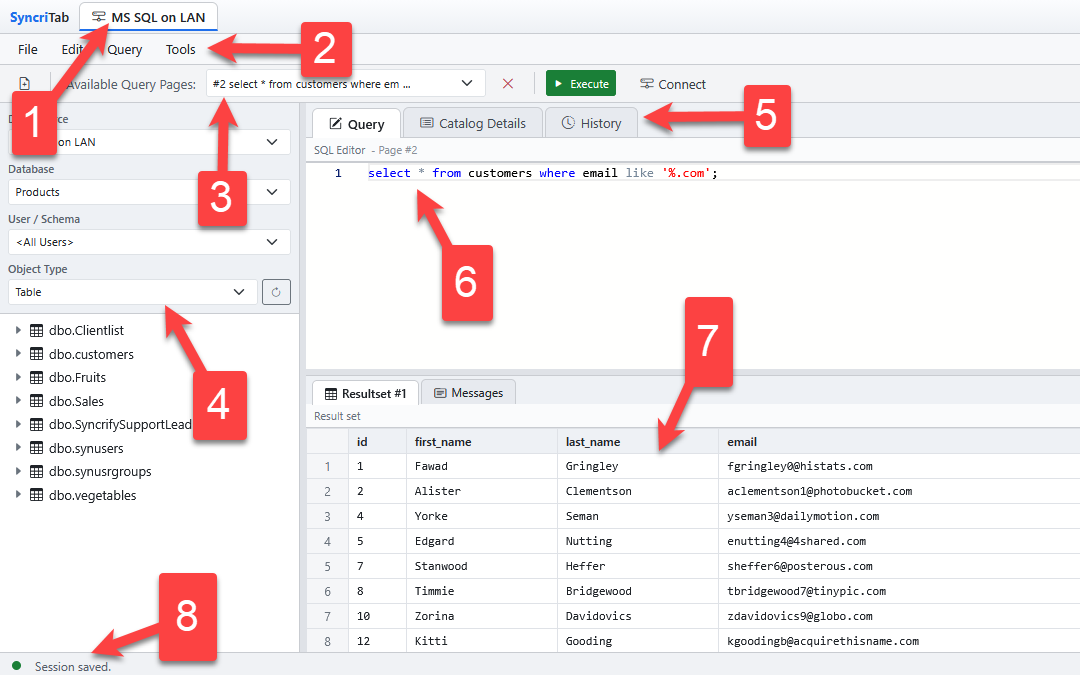Click the green status indicator dot
1080x675 pixels.
17,666
